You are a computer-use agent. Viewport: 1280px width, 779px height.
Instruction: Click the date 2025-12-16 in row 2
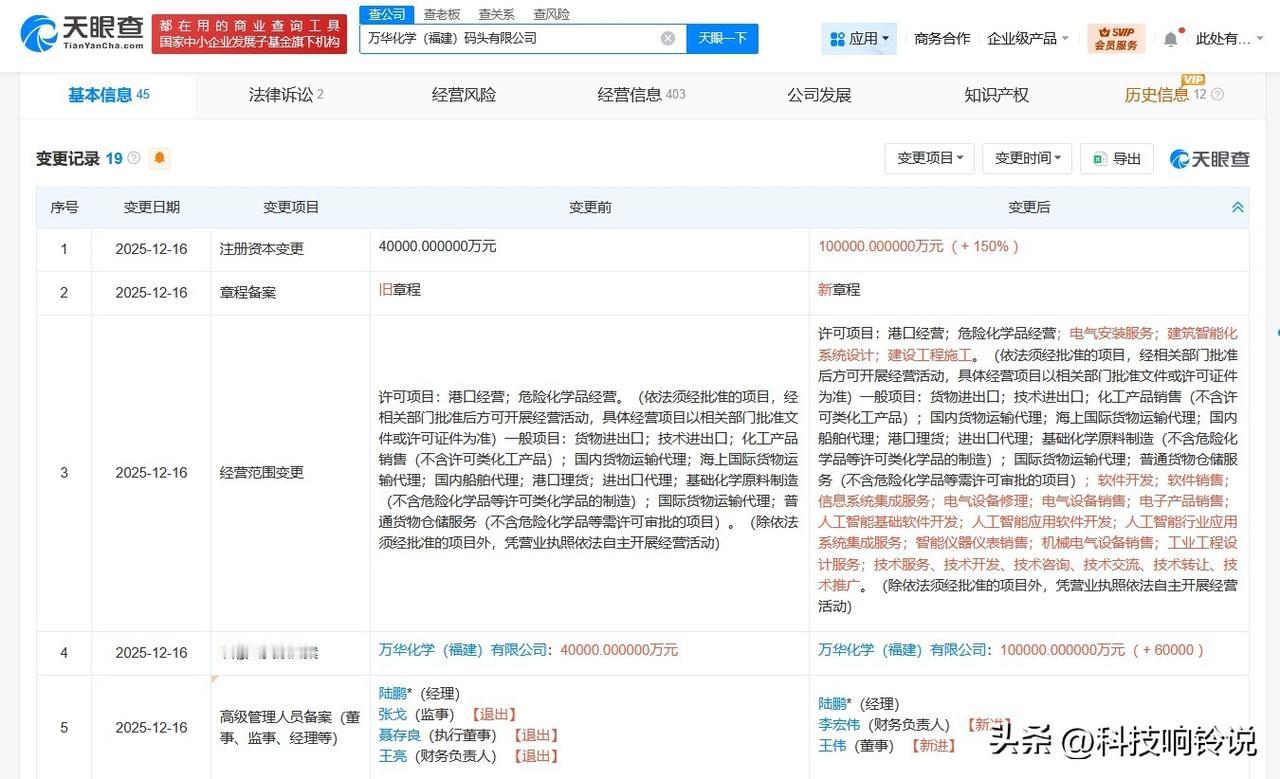tap(151, 293)
